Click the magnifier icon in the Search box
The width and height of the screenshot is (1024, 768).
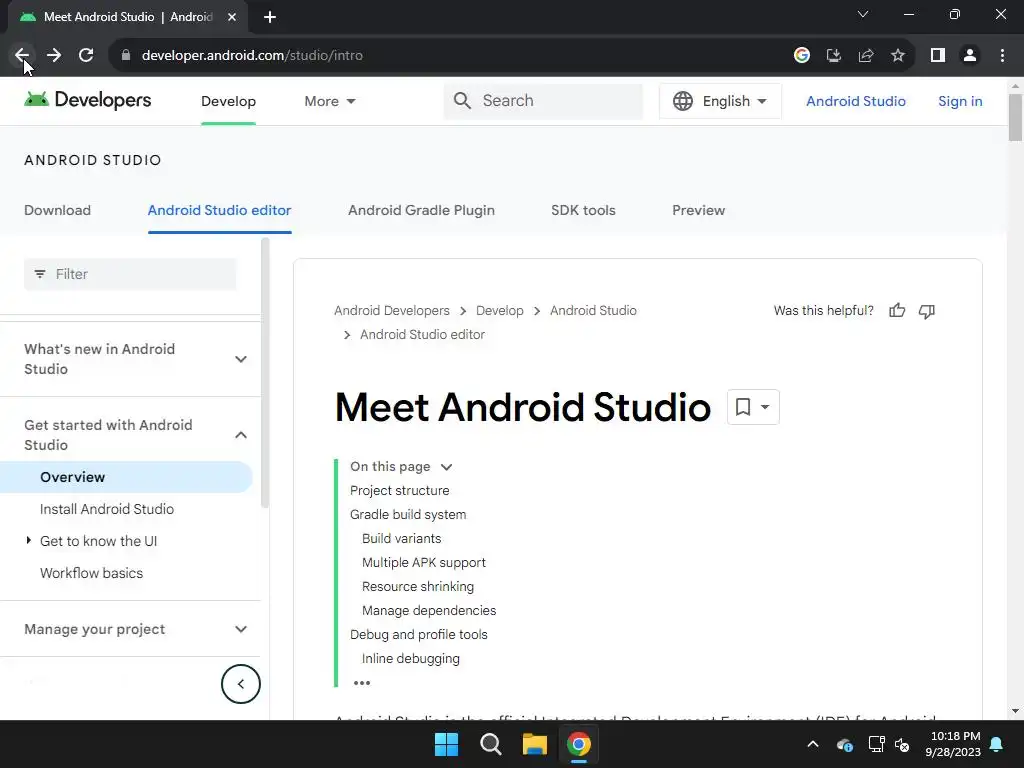pyautogui.click(x=462, y=101)
